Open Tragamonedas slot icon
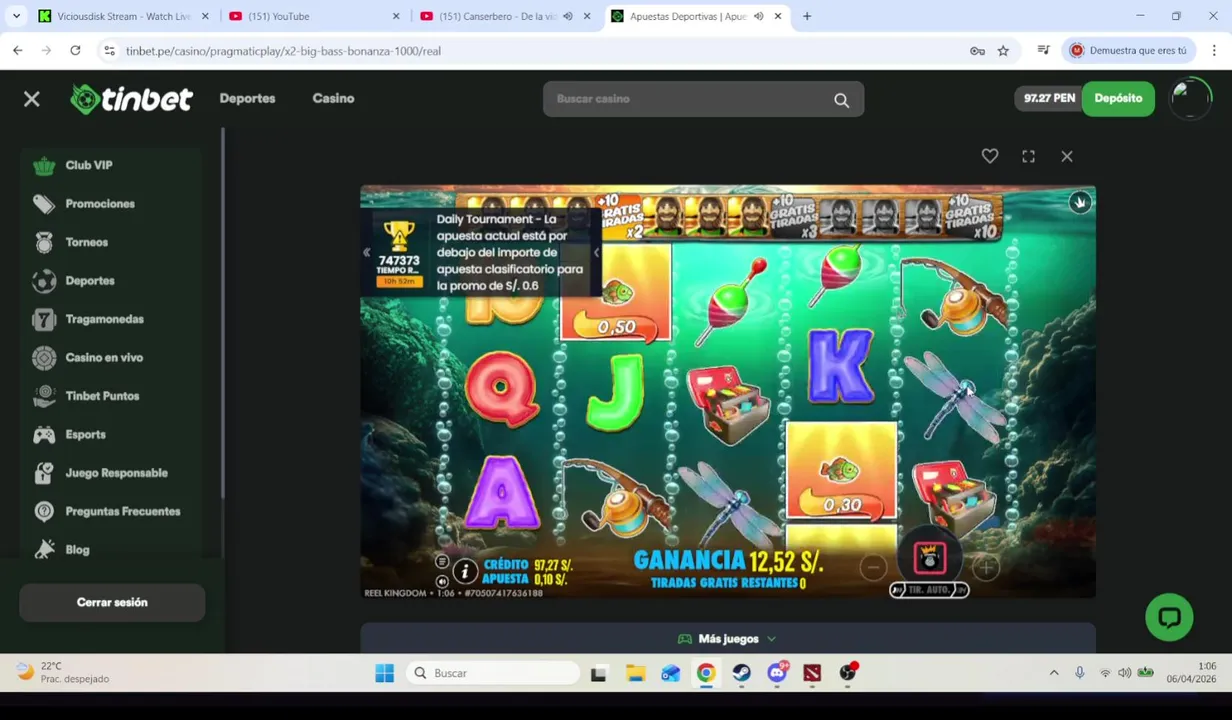 [x=44, y=319]
